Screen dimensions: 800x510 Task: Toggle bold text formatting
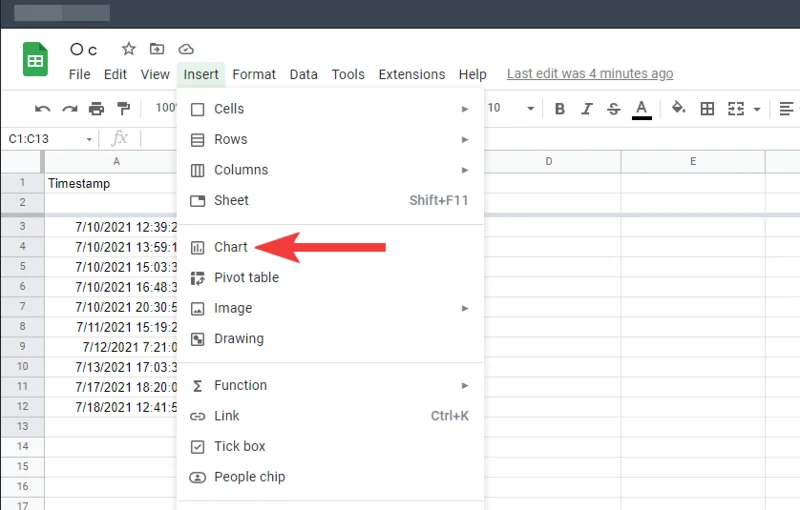click(x=560, y=109)
